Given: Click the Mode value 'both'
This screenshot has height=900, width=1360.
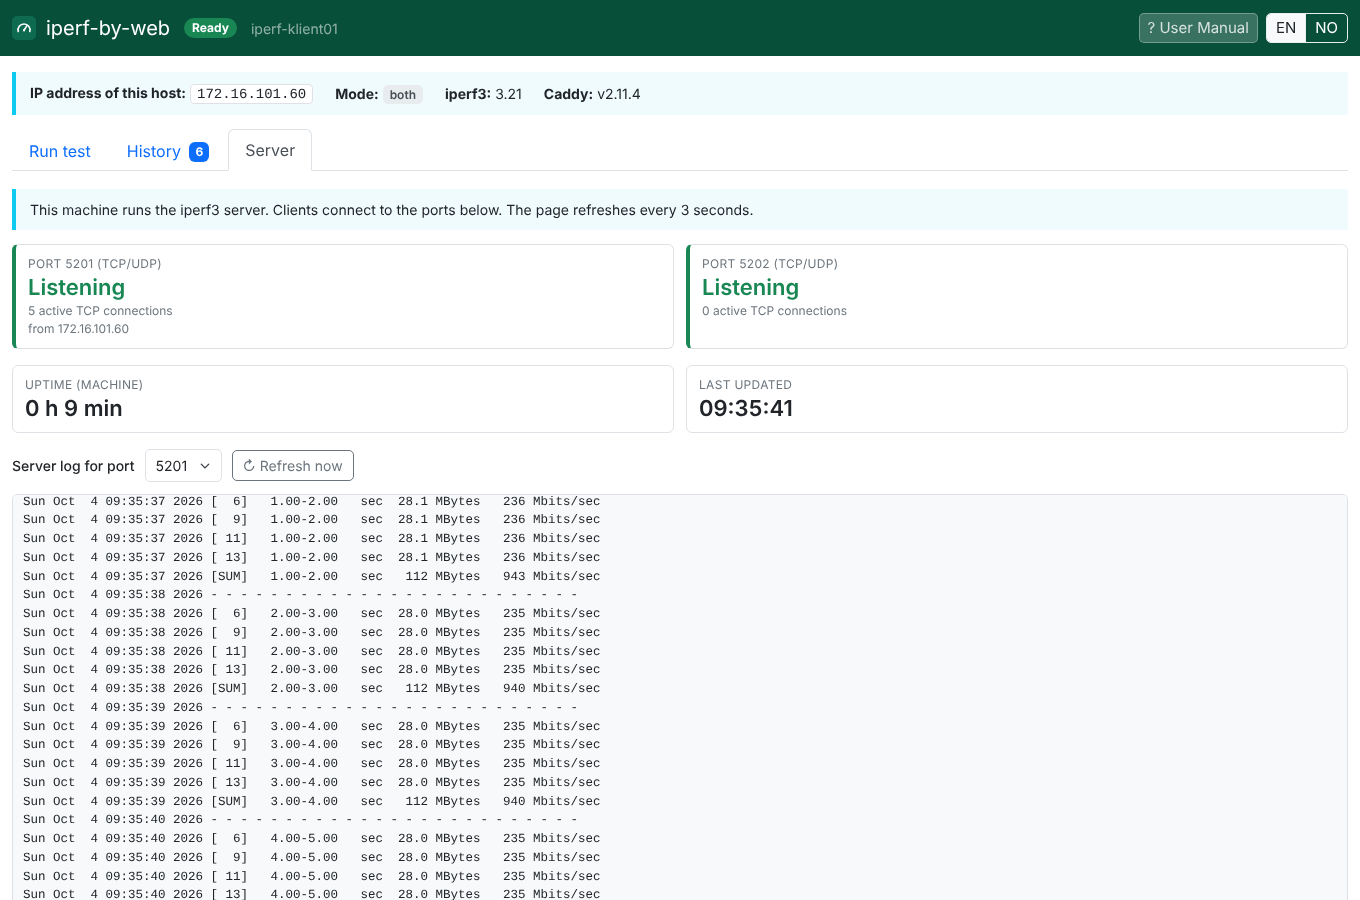Looking at the screenshot, I should pyautogui.click(x=403, y=94).
